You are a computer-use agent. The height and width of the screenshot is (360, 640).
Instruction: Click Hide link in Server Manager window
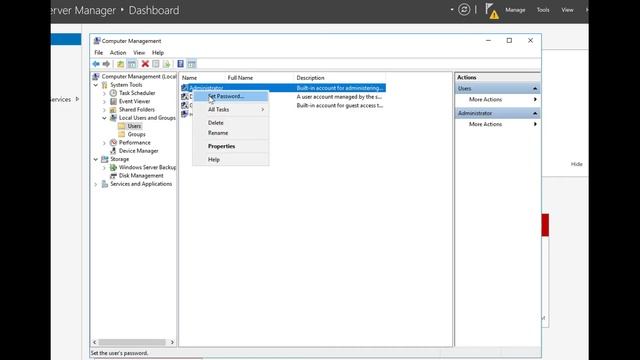coord(576,164)
